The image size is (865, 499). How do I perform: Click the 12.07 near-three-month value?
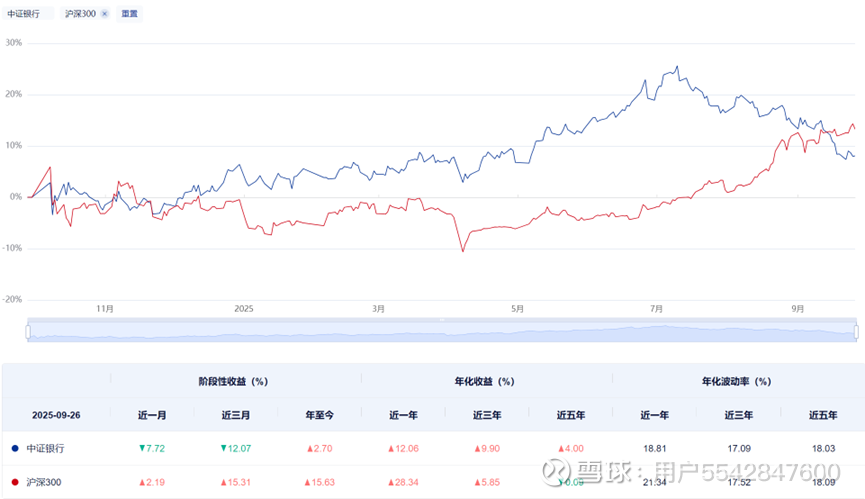236,448
